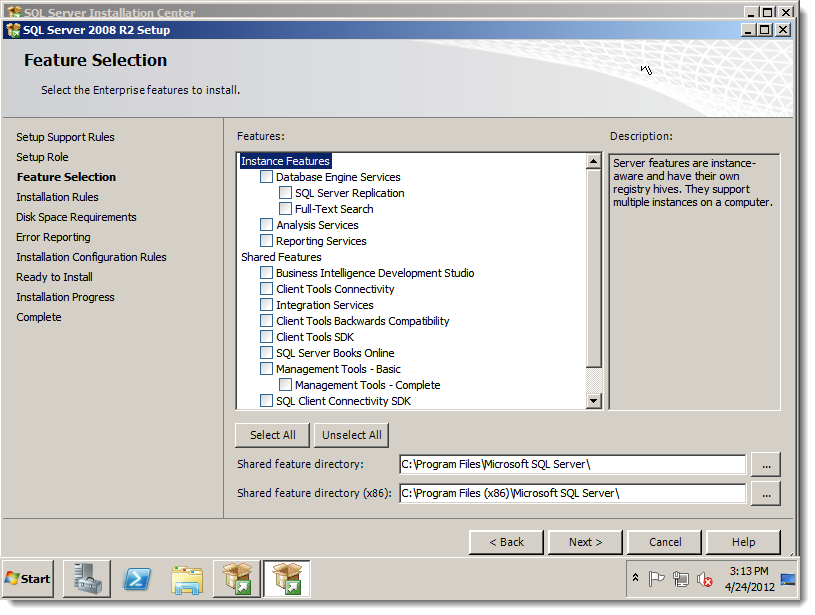815x615 pixels.
Task: Proceed with the Next button
Action: [585, 542]
